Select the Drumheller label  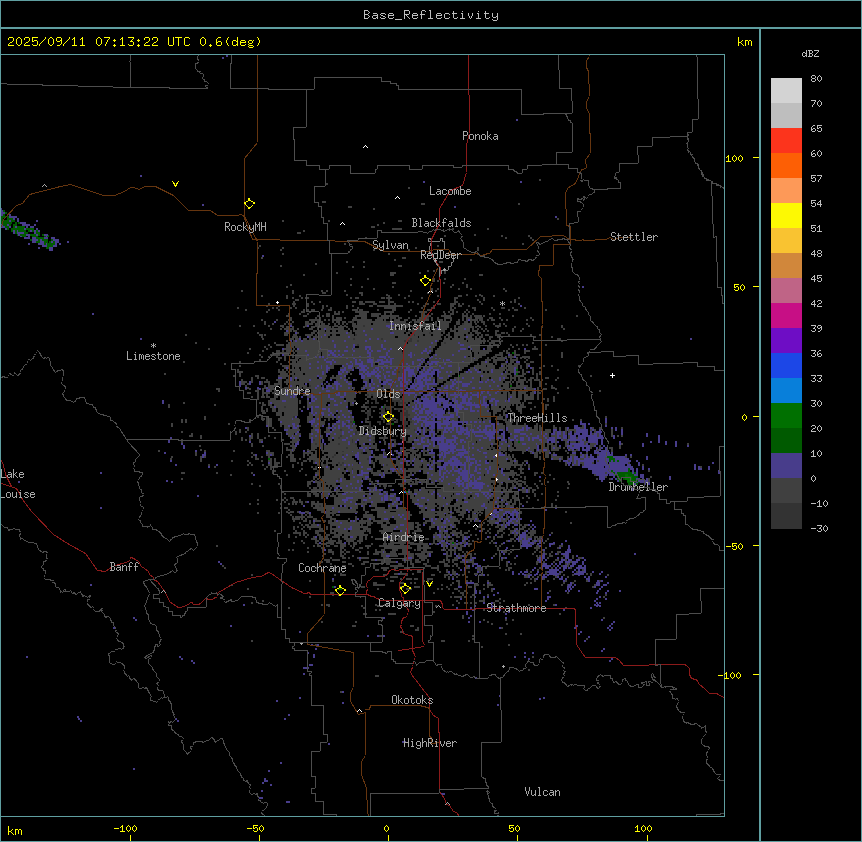pyautogui.click(x=638, y=487)
